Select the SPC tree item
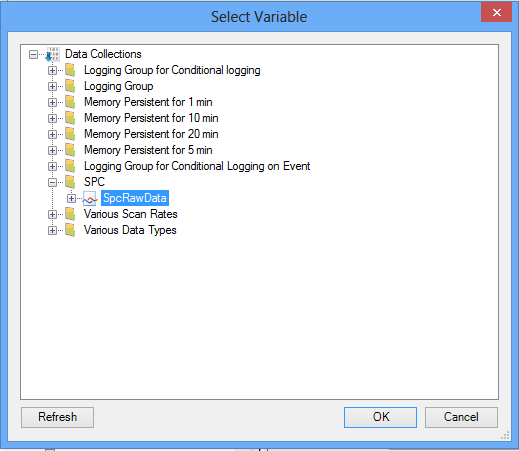Screen dimensions: 519x451 [94, 182]
